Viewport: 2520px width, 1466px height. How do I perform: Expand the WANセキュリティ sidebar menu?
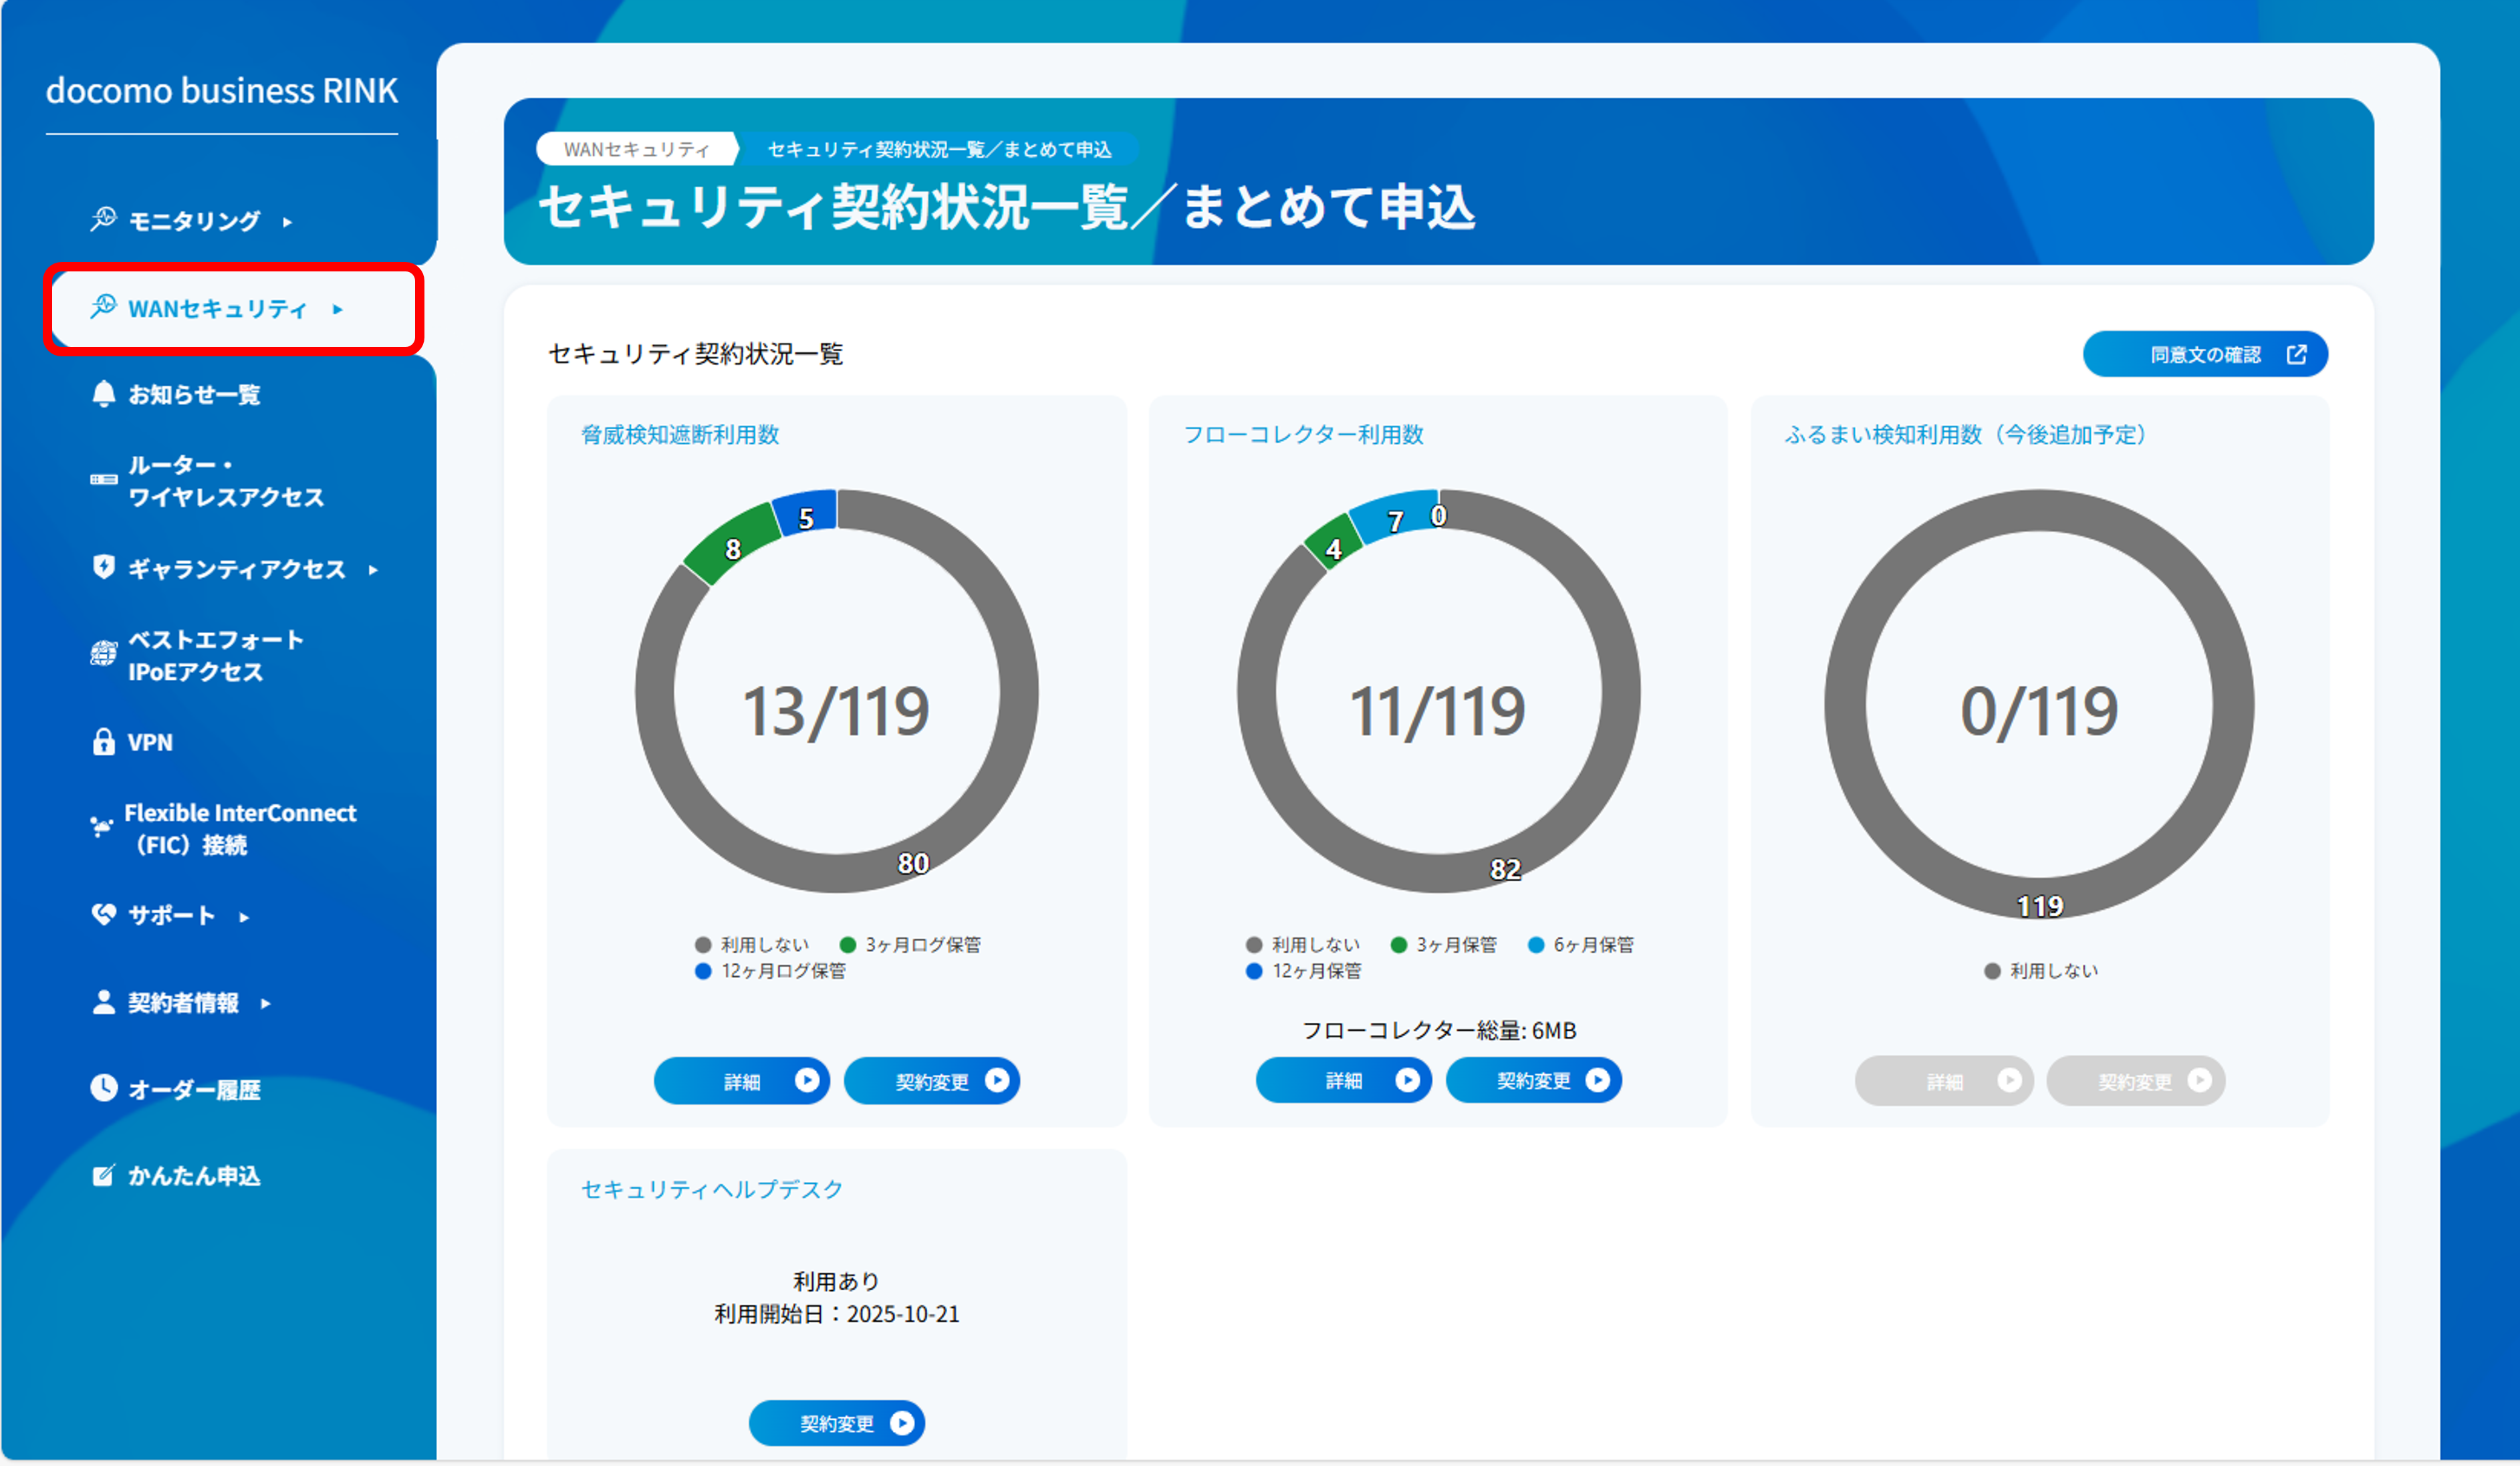point(340,309)
